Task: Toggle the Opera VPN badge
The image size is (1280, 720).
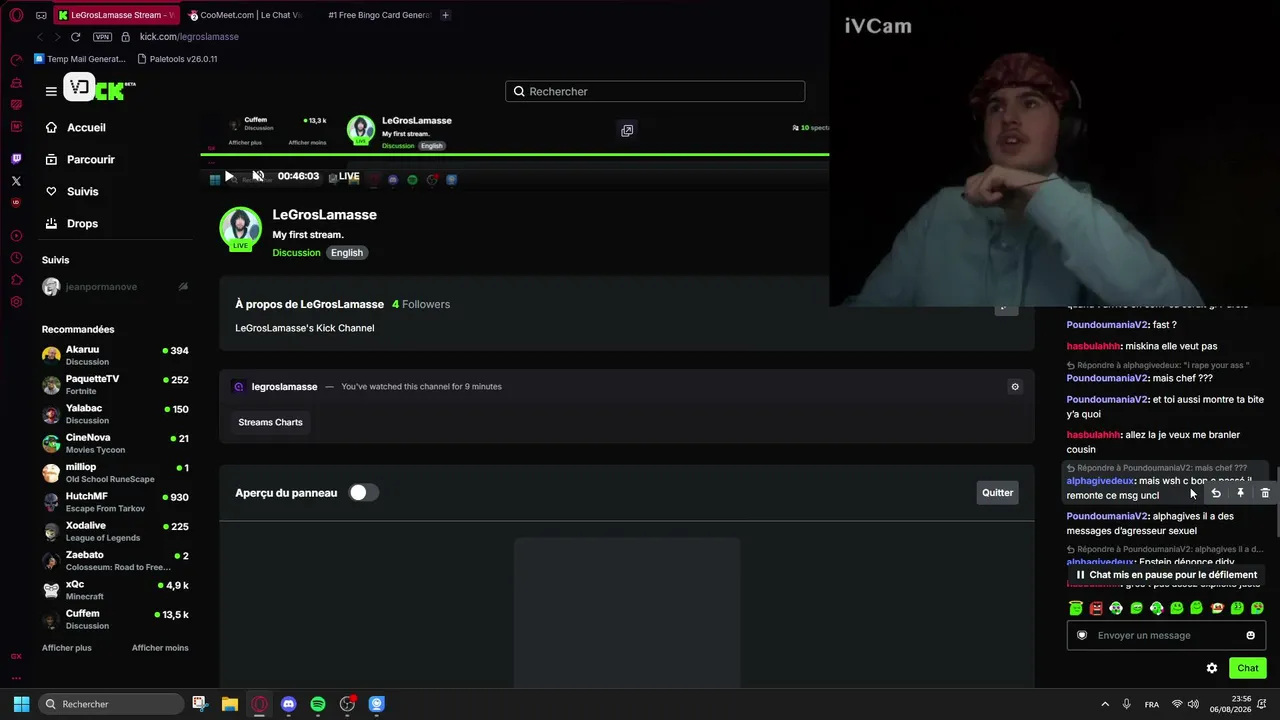Action: tap(102, 37)
